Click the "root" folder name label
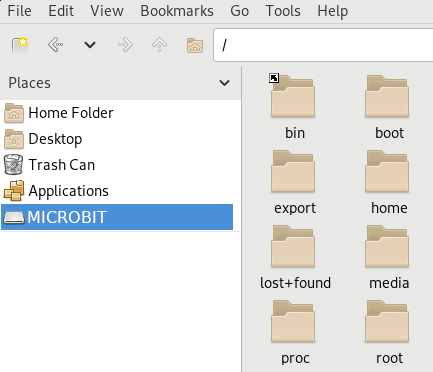This screenshot has width=433, height=372. [389, 358]
